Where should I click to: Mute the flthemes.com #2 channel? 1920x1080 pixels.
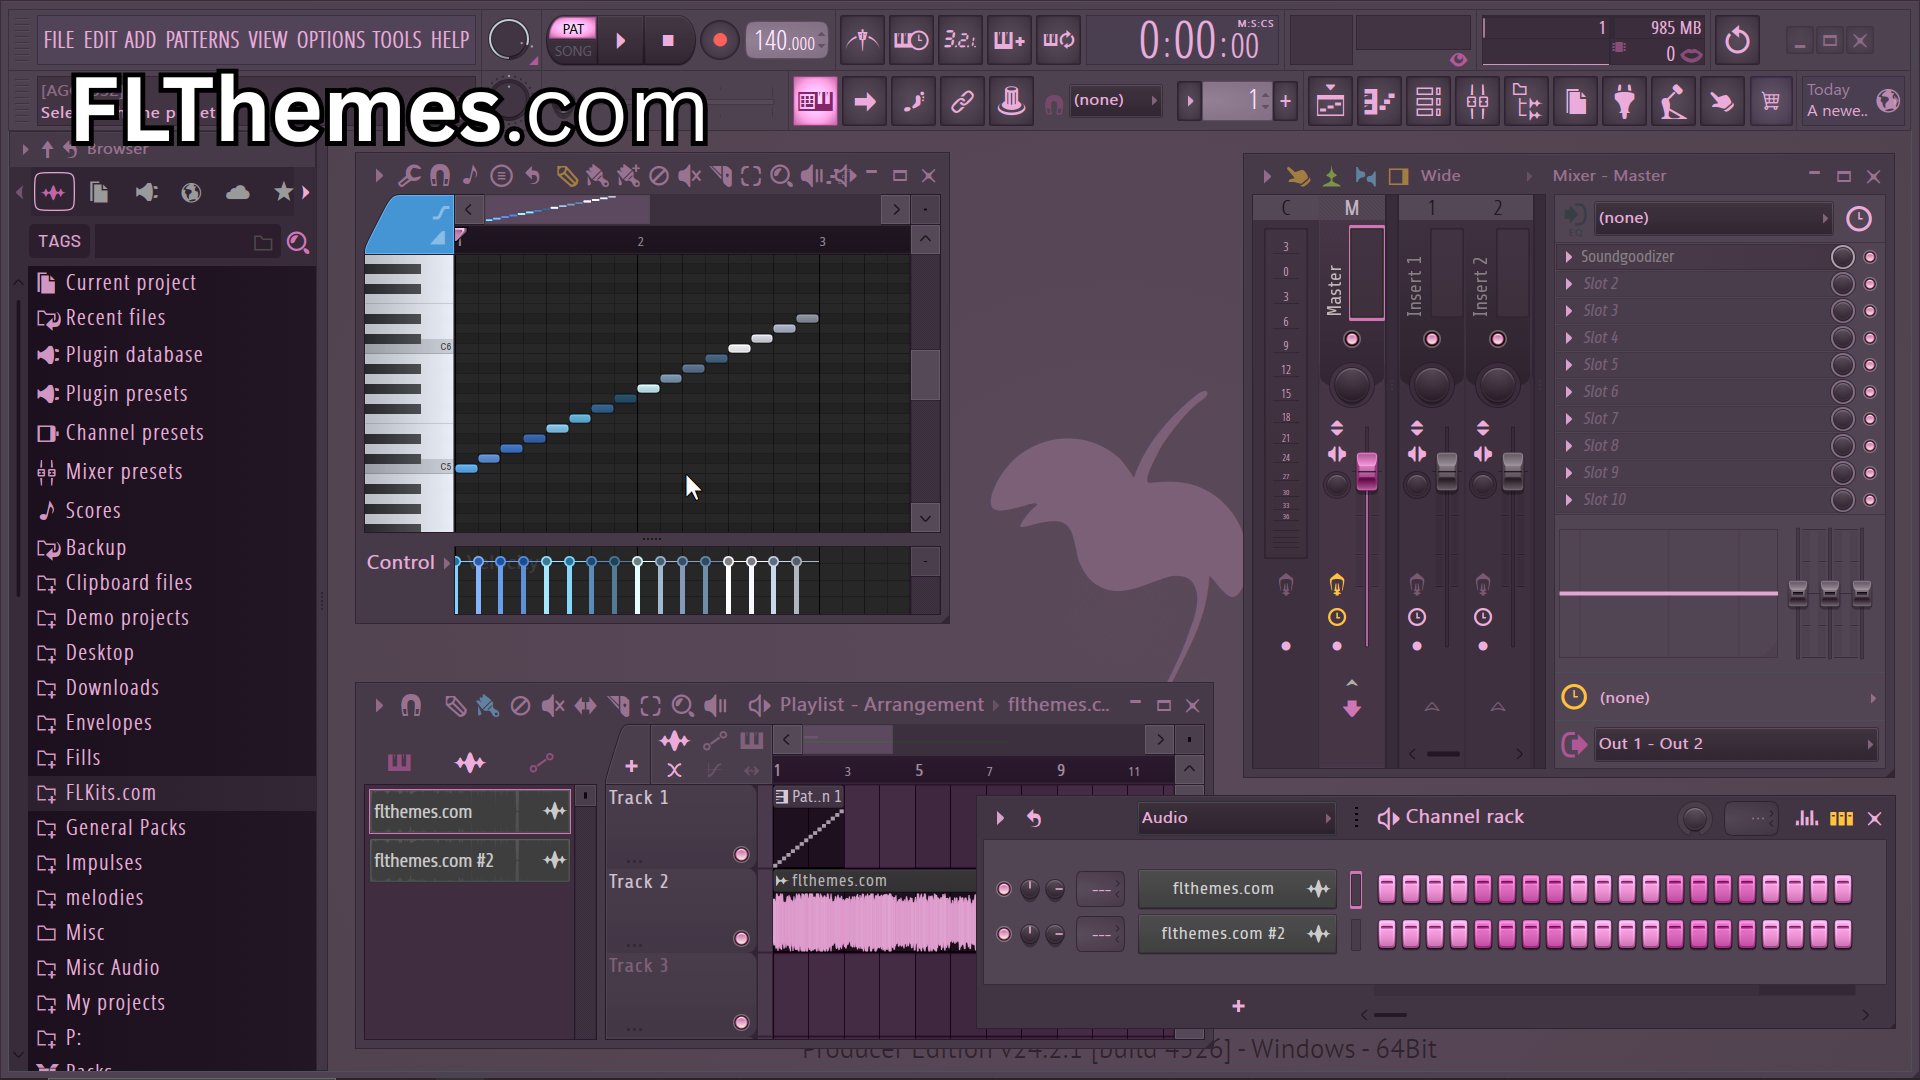[1004, 935]
